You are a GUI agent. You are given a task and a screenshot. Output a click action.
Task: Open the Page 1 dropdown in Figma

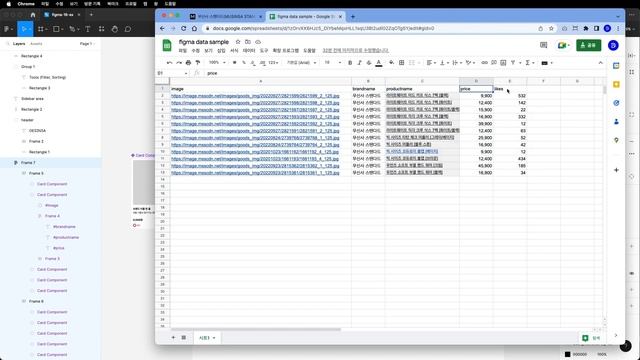[x=86, y=44]
